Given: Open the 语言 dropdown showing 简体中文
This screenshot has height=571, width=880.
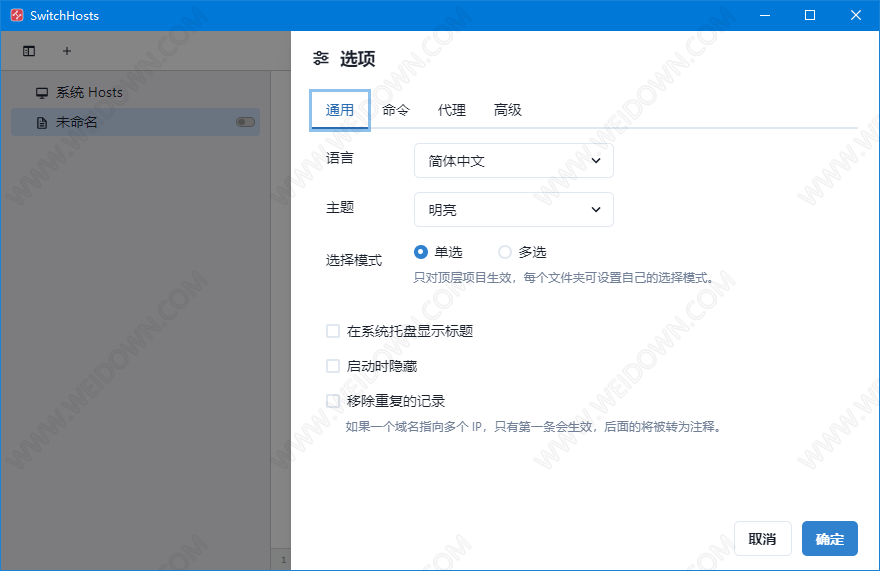Looking at the screenshot, I should (514, 161).
